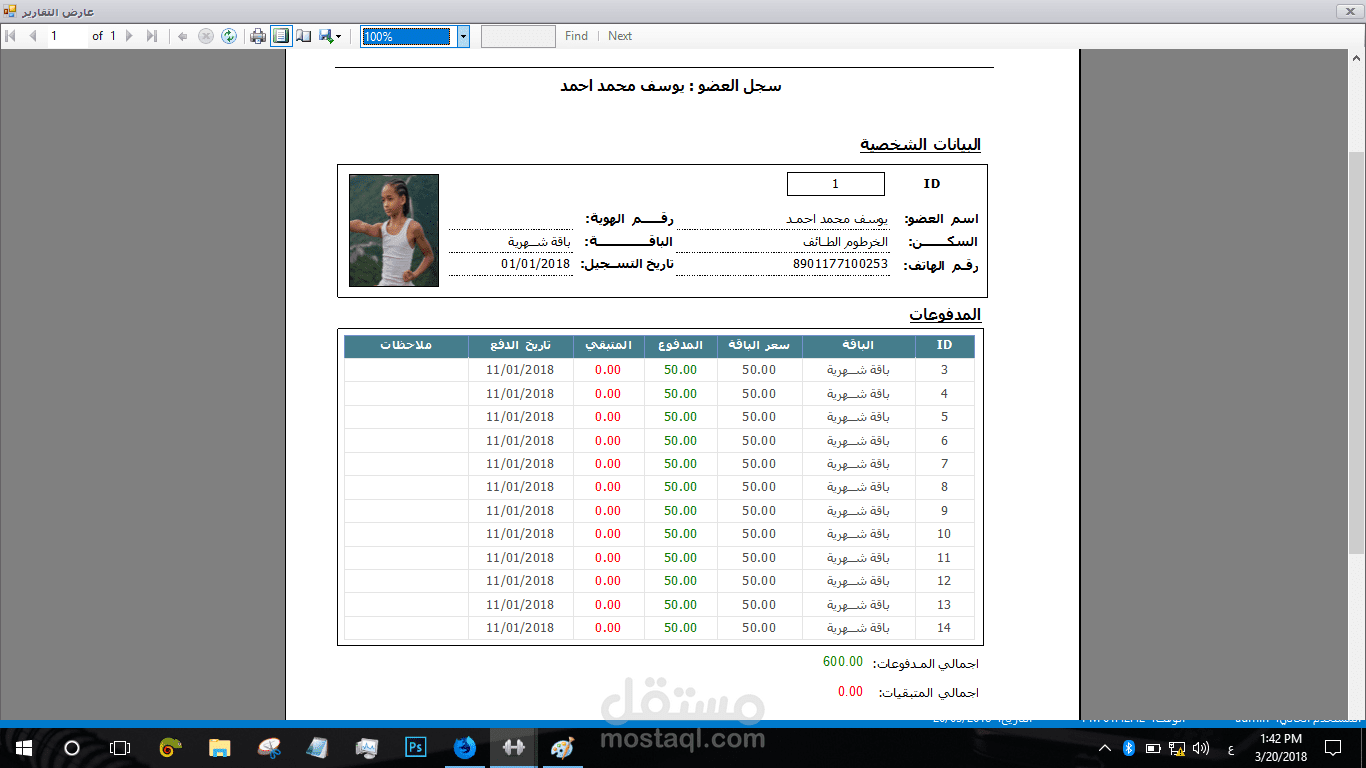Image resolution: width=1366 pixels, height=768 pixels.
Task: Open Task View on taskbar
Action: point(120,747)
